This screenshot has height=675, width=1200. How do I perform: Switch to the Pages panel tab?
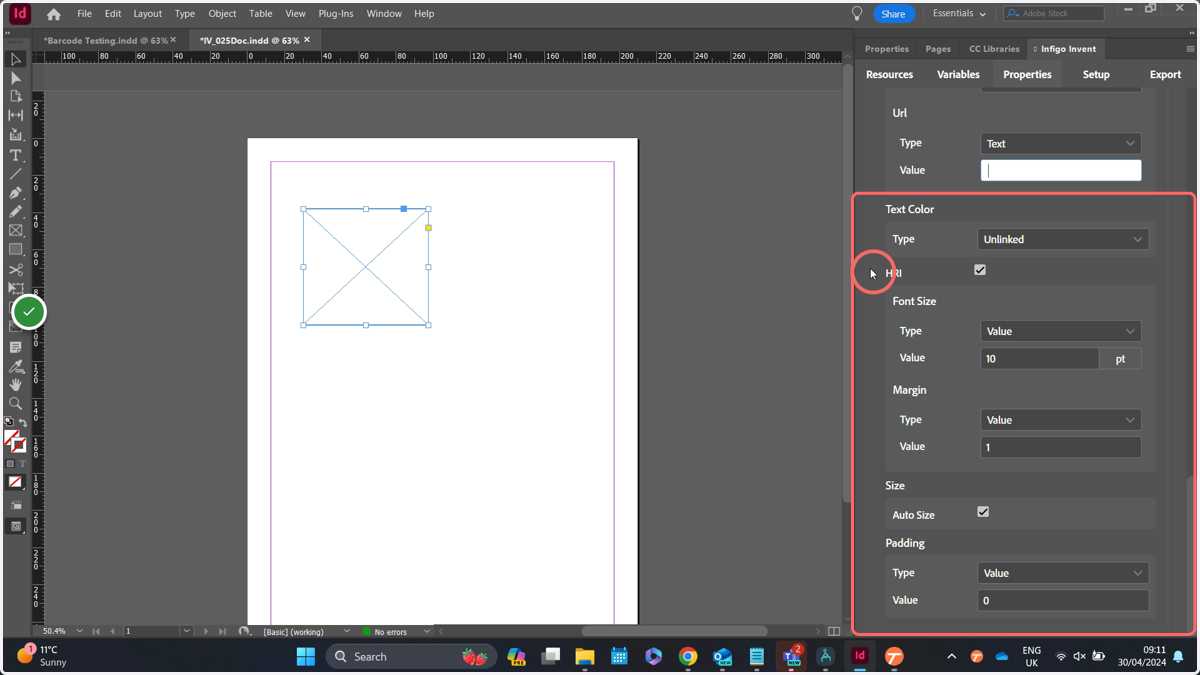tap(938, 49)
